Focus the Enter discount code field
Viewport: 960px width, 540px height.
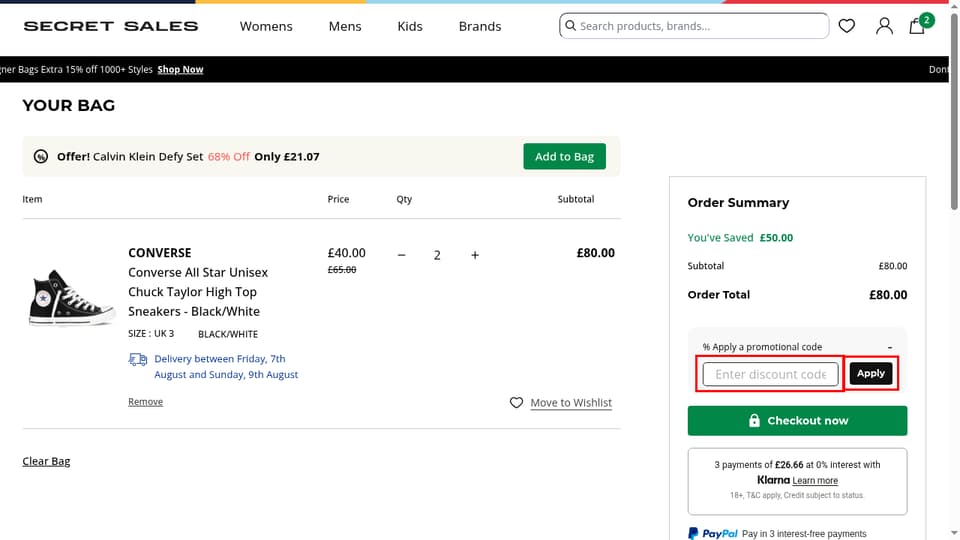click(x=771, y=374)
